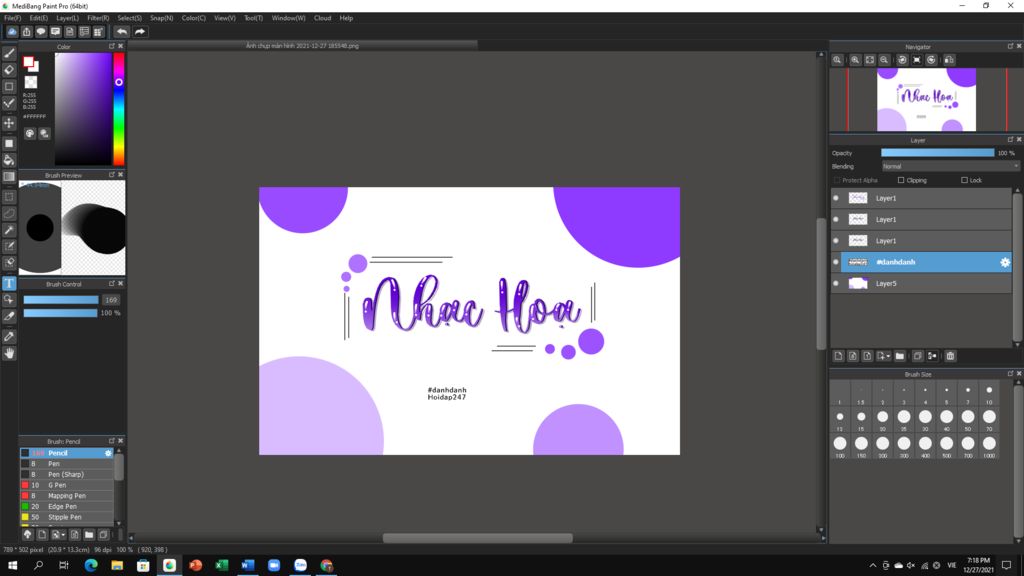Select the G Pen brush
The height and width of the screenshot is (576, 1024).
(x=67, y=485)
